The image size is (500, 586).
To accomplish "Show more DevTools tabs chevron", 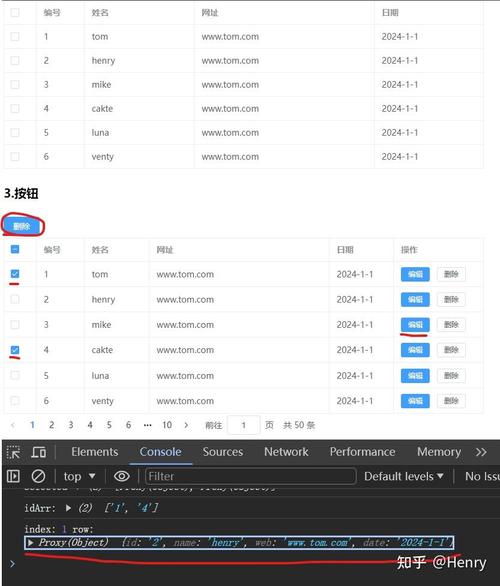I will (x=481, y=452).
